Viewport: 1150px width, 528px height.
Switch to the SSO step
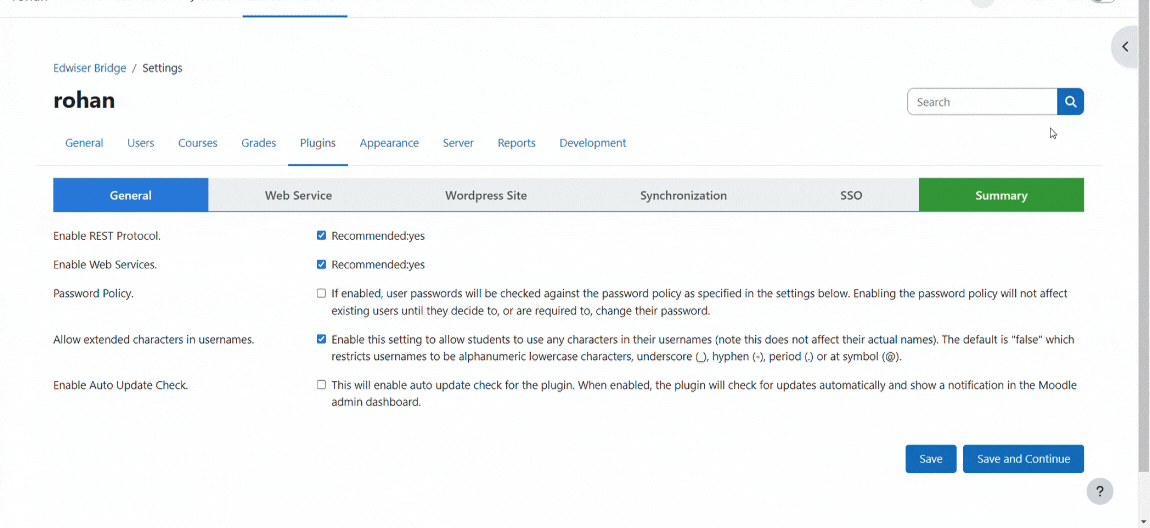tap(851, 195)
